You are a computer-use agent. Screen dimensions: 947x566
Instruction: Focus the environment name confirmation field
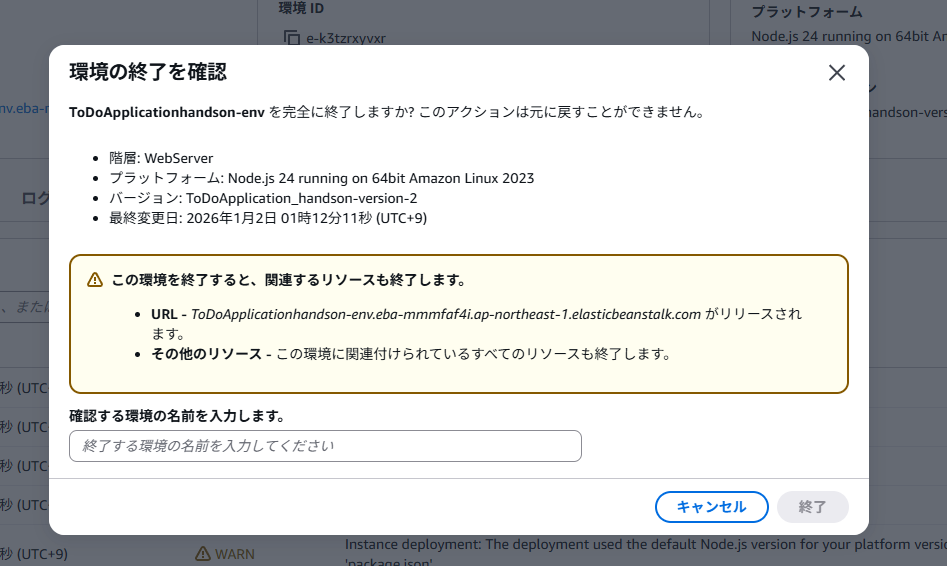pyautogui.click(x=326, y=446)
